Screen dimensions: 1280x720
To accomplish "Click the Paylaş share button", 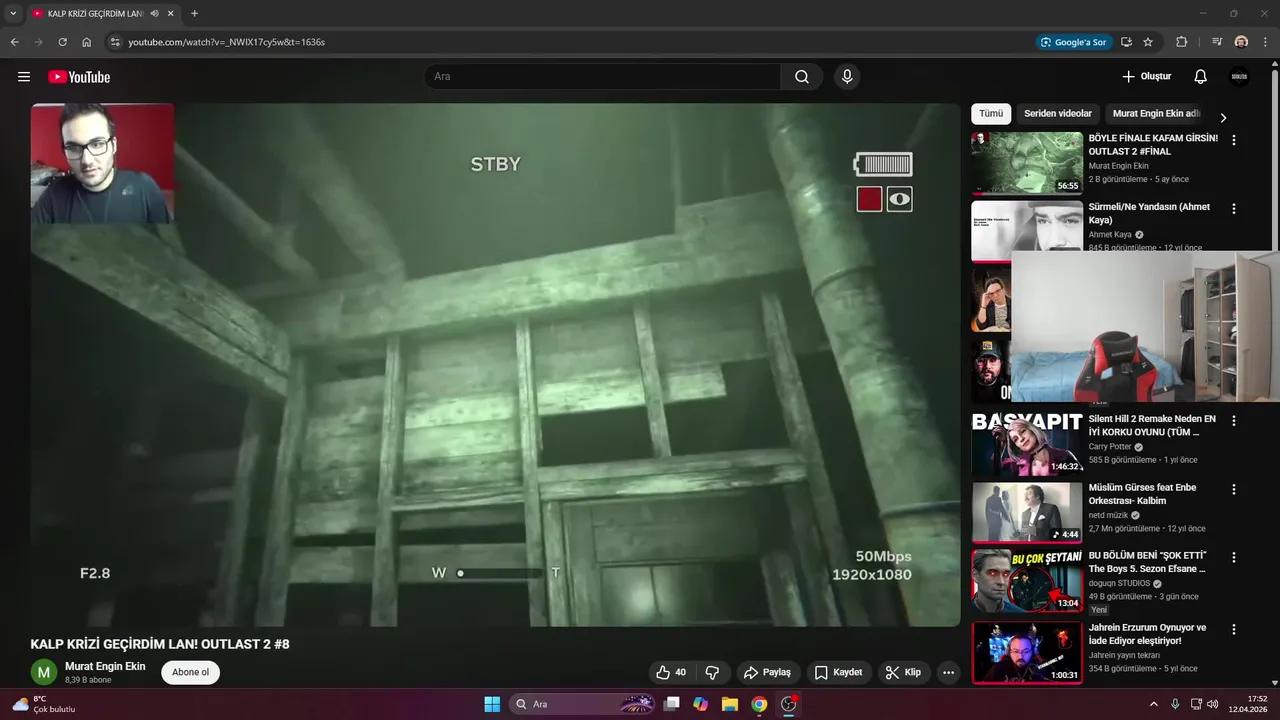I will [x=767, y=673].
